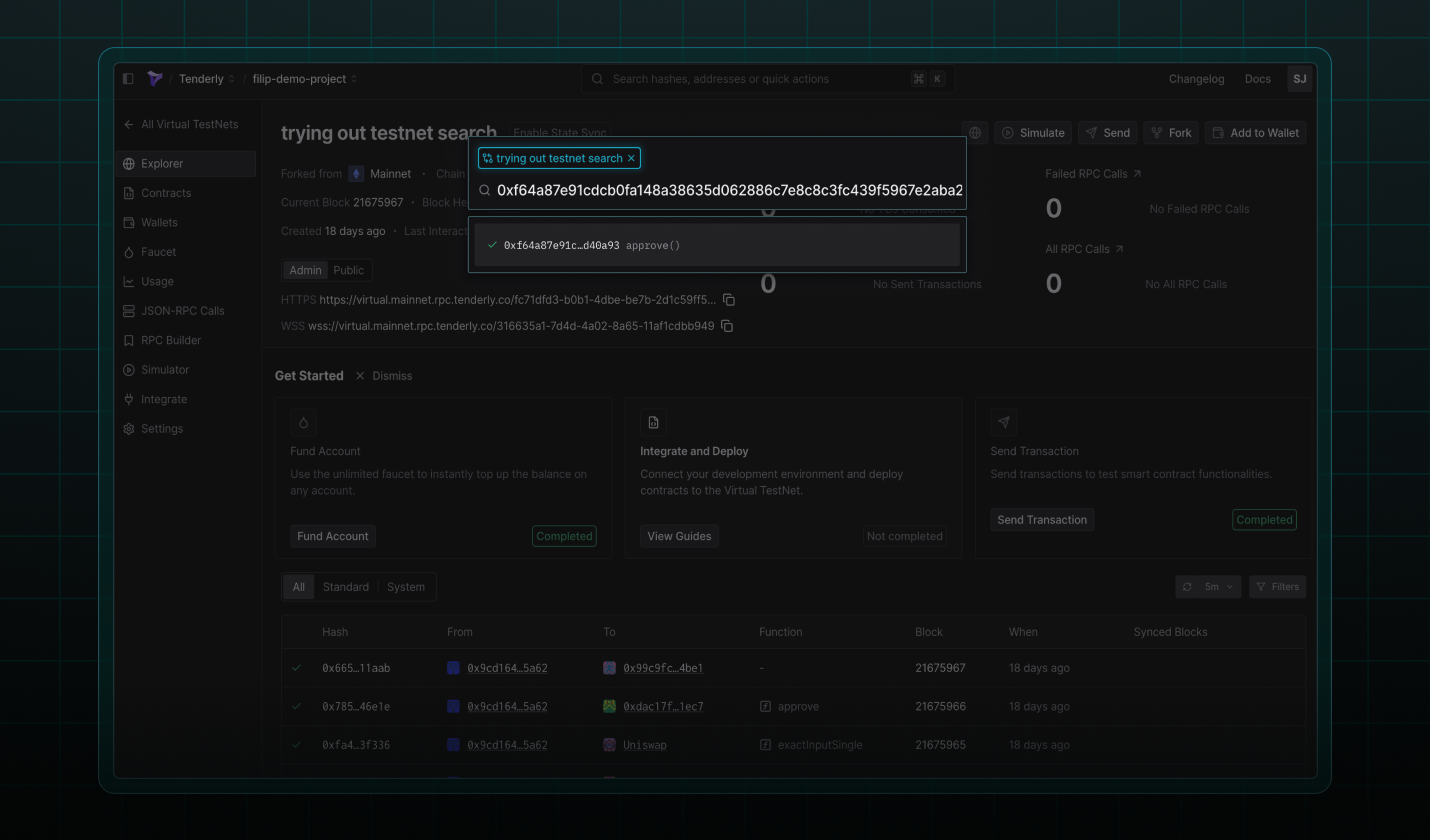Open the Faucet section in sidebar

[159, 251]
